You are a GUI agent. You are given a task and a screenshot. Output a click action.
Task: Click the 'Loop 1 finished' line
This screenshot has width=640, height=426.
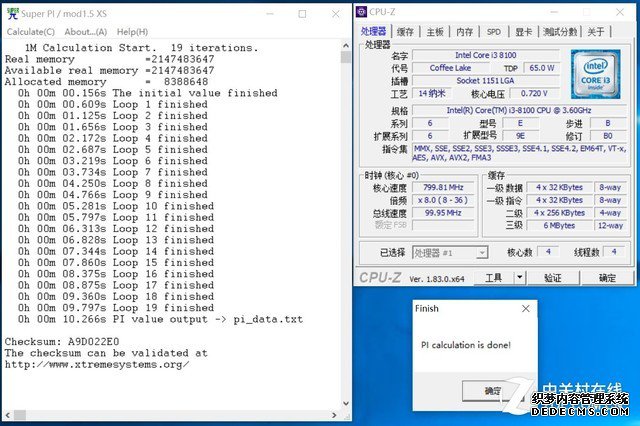(113, 104)
